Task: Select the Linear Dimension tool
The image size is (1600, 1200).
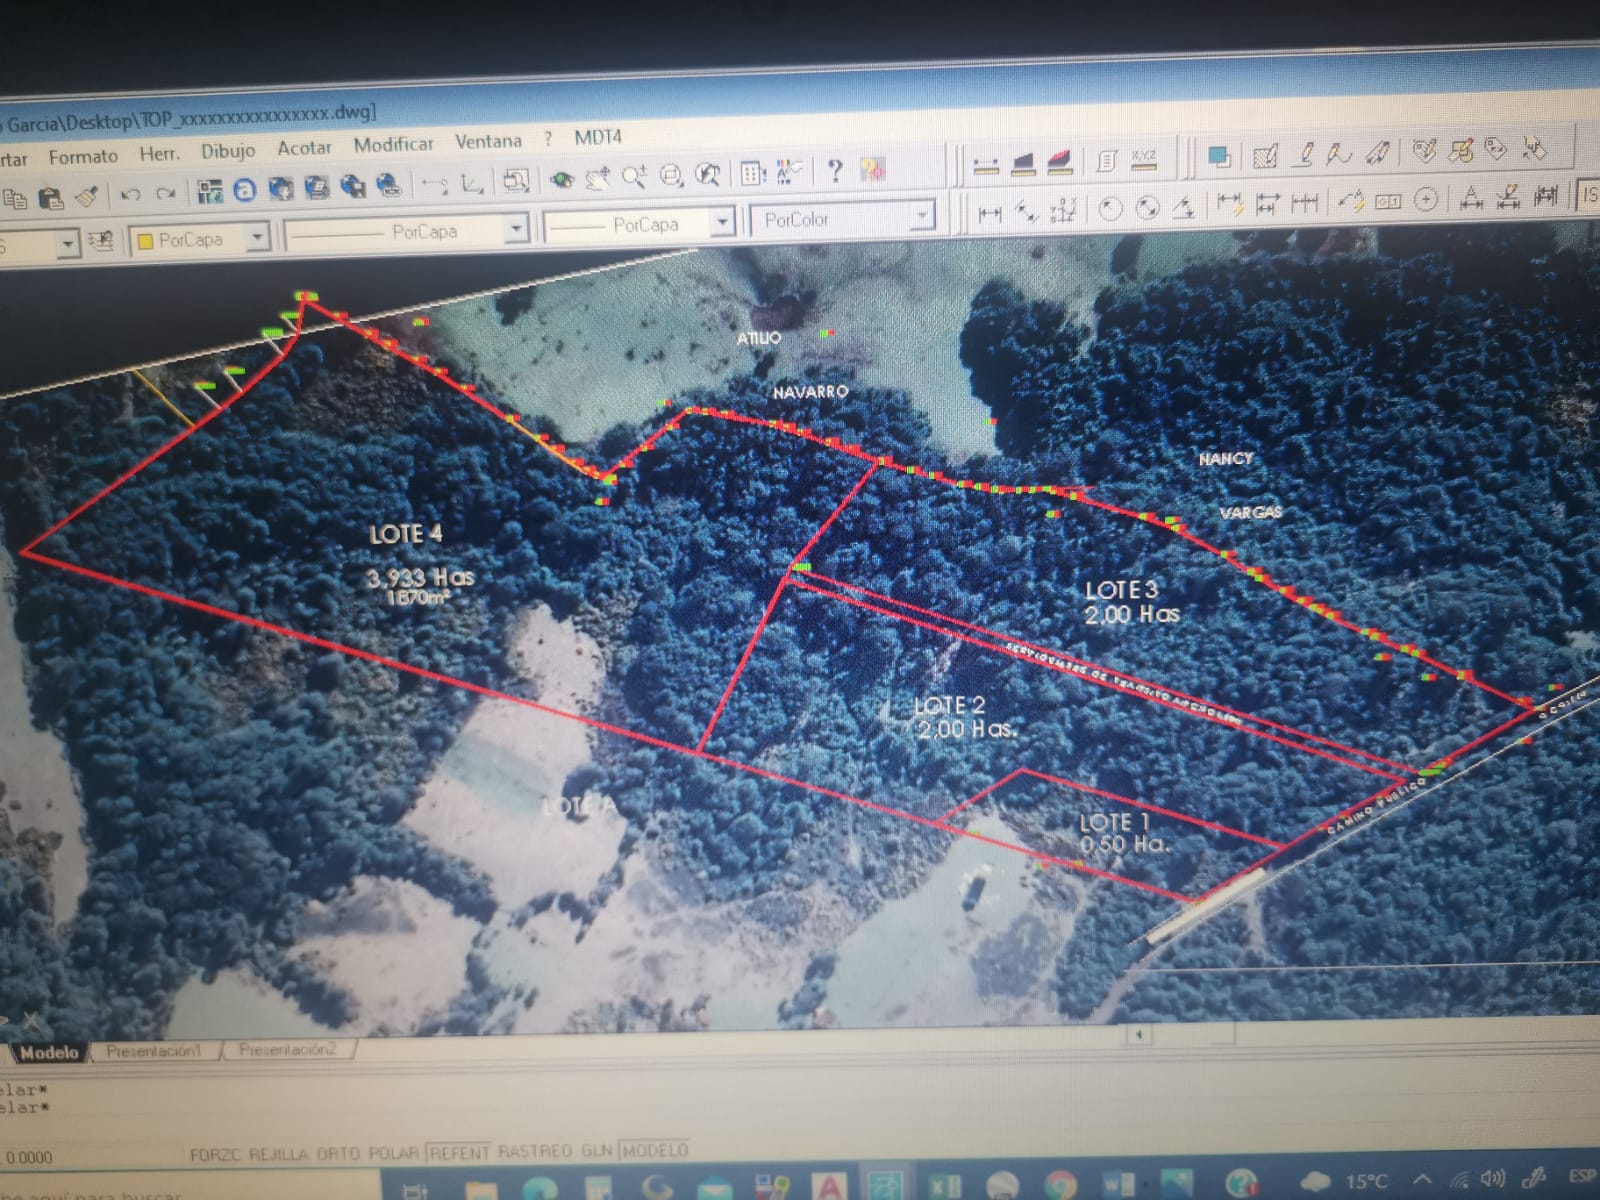Action: (990, 213)
